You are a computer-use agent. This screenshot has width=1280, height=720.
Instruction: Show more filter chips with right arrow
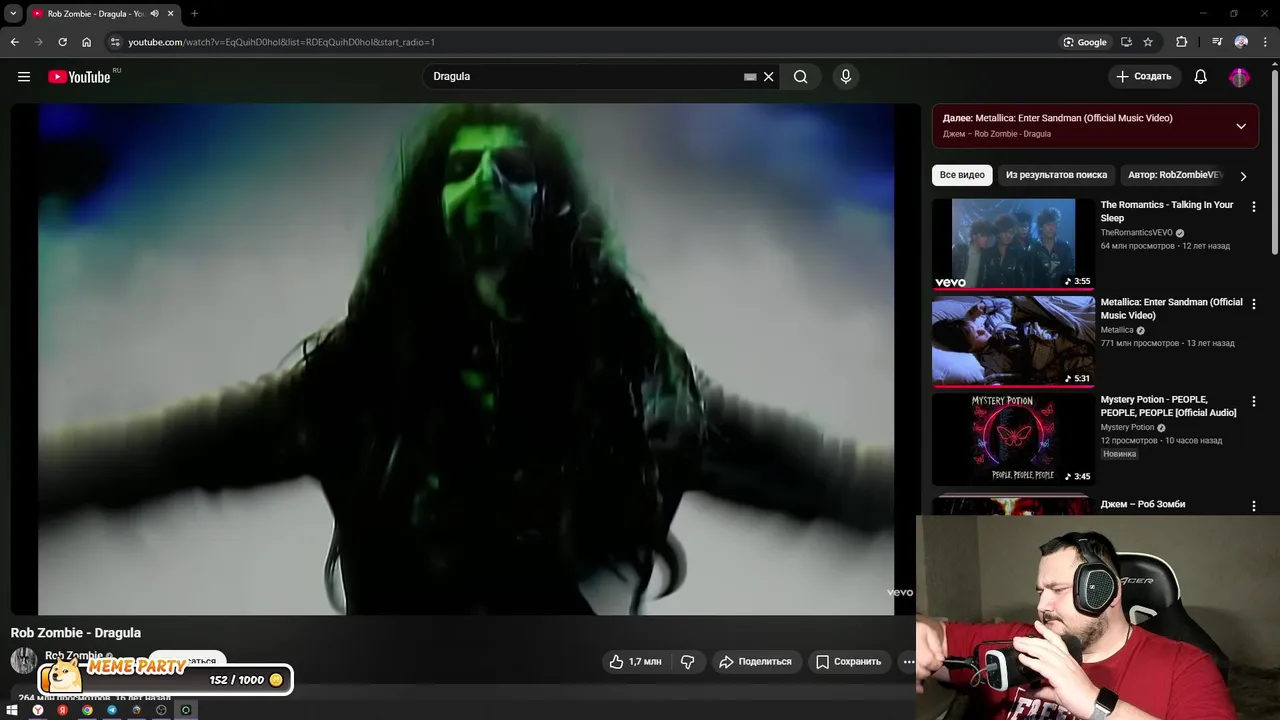pyautogui.click(x=1243, y=176)
